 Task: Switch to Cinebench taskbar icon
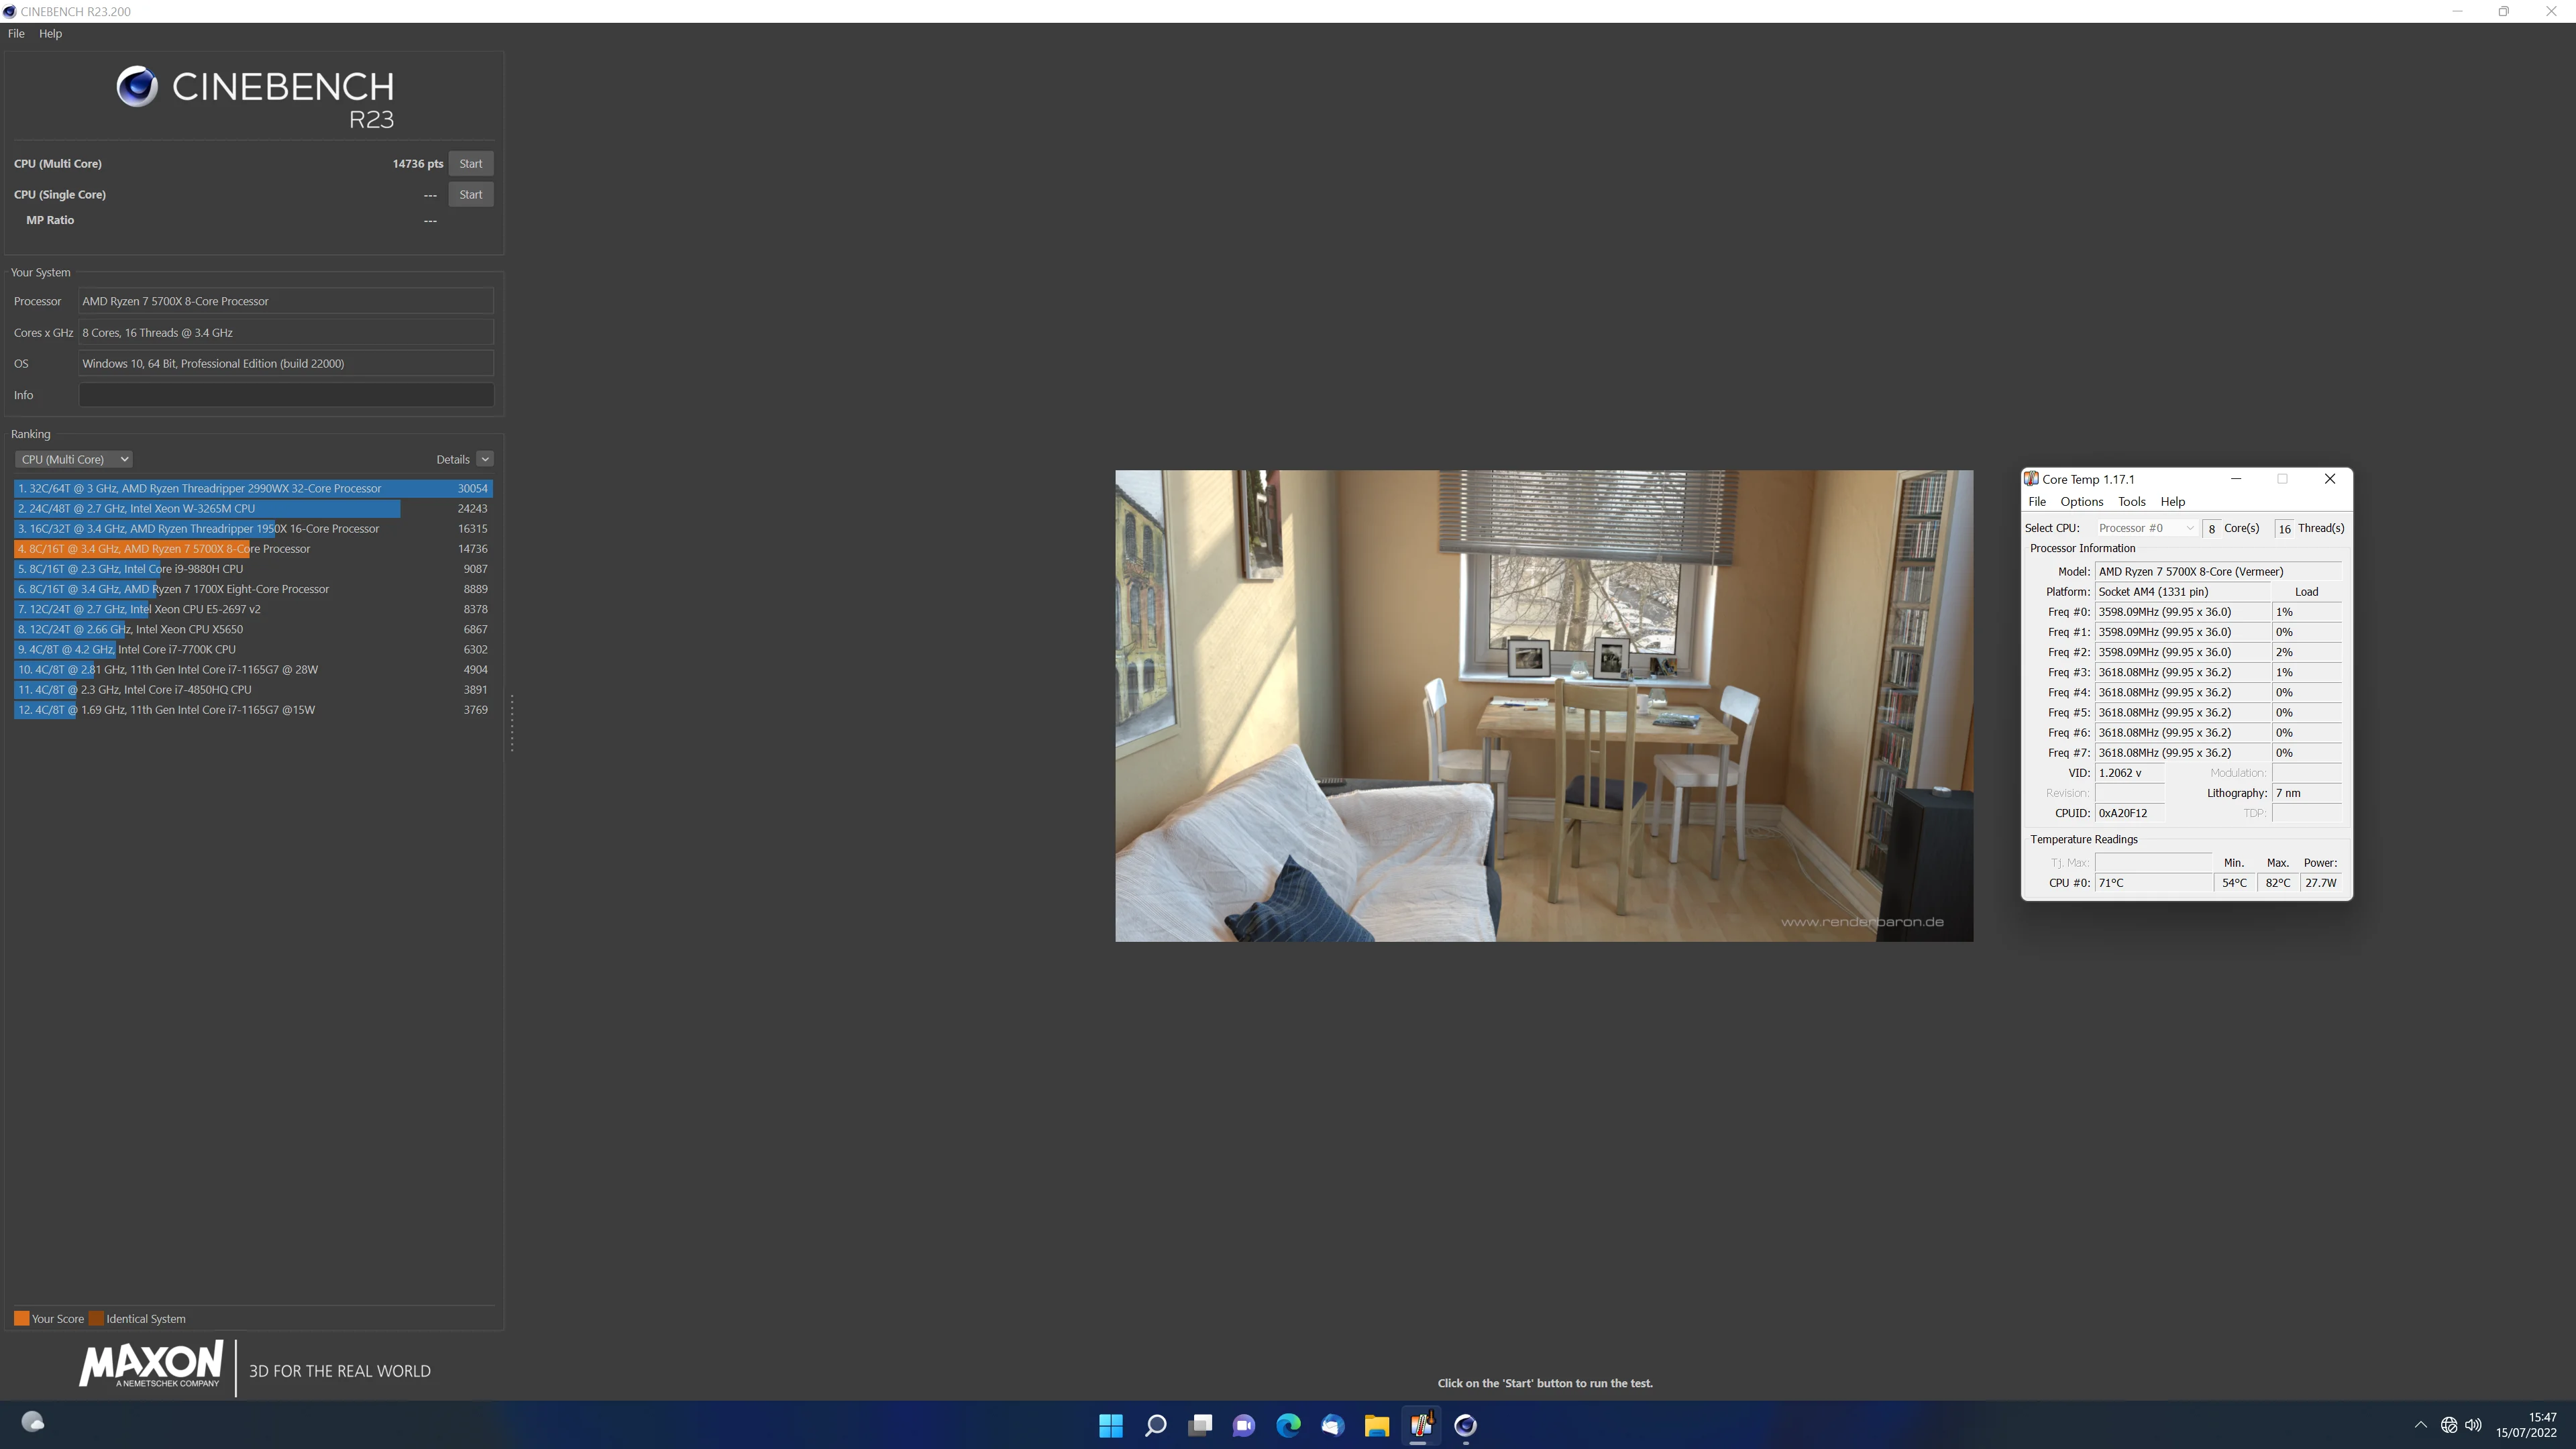tap(1466, 1425)
